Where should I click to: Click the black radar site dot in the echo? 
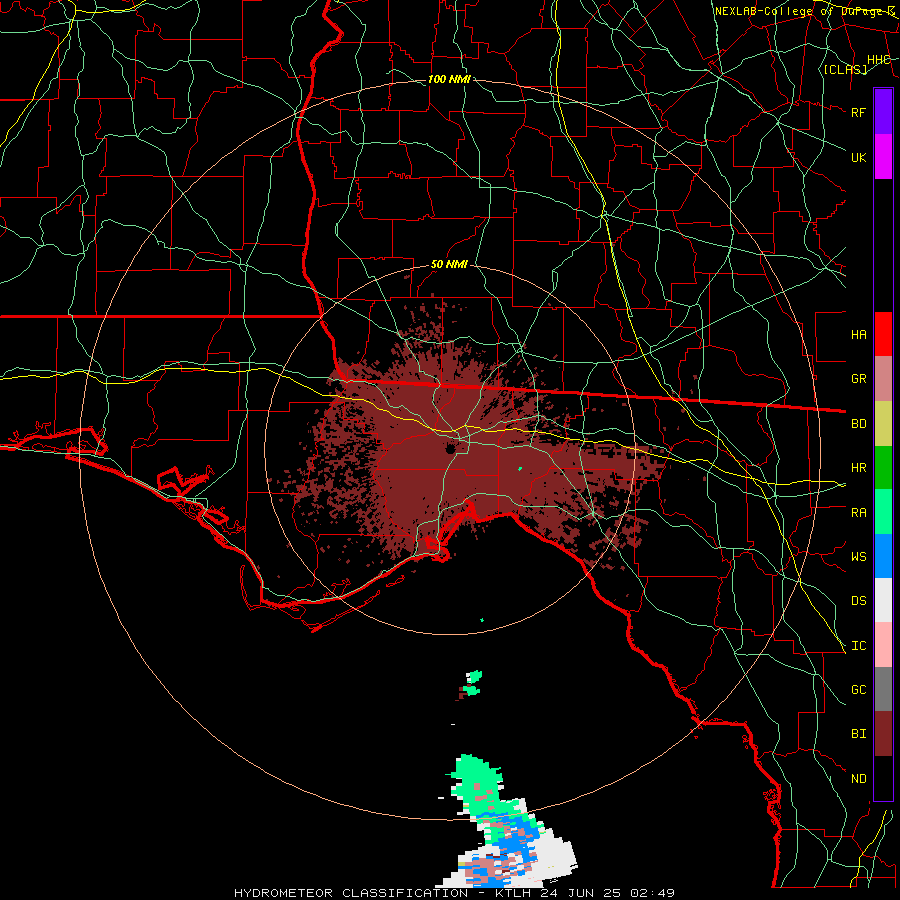click(x=451, y=448)
